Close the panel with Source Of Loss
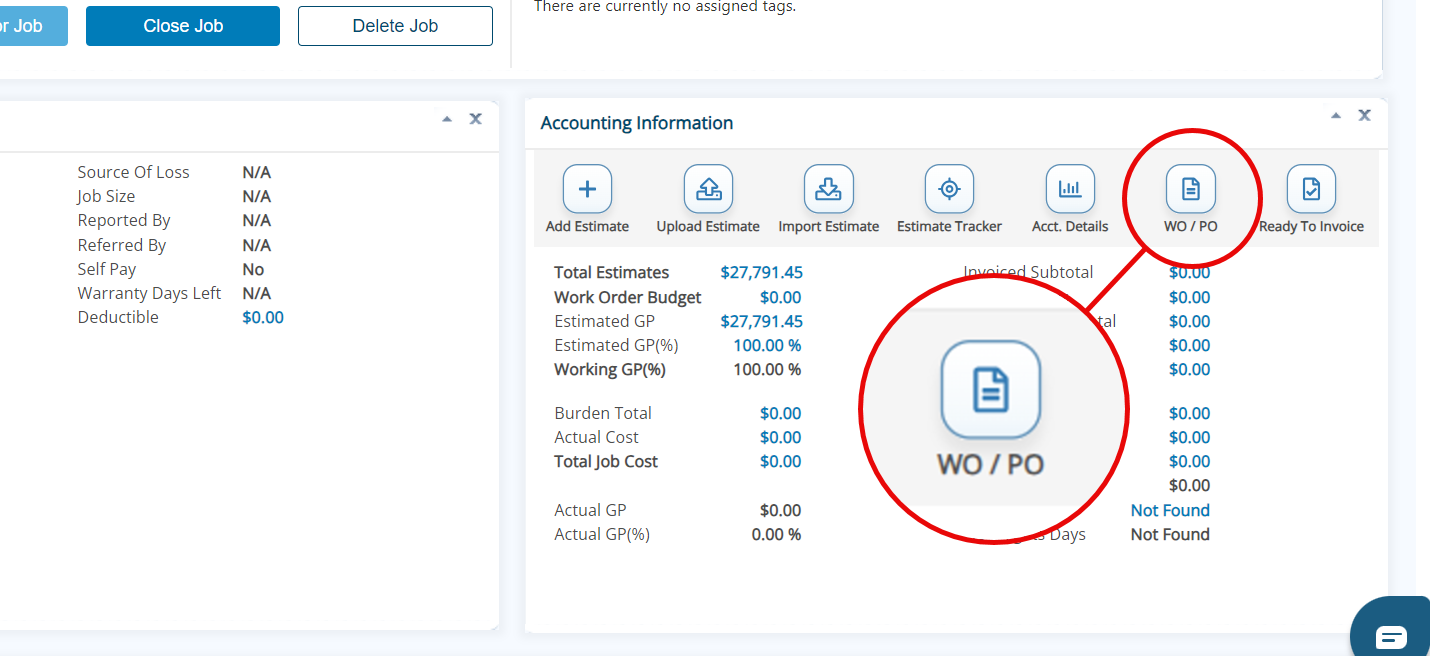This screenshot has height=656, width=1430. click(x=476, y=118)
